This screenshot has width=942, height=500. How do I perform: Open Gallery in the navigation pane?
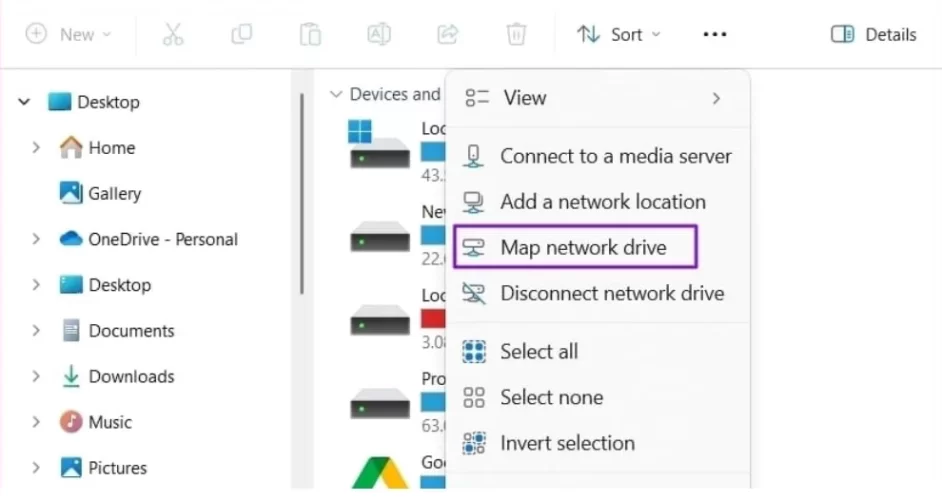click(x=114, y=193)
